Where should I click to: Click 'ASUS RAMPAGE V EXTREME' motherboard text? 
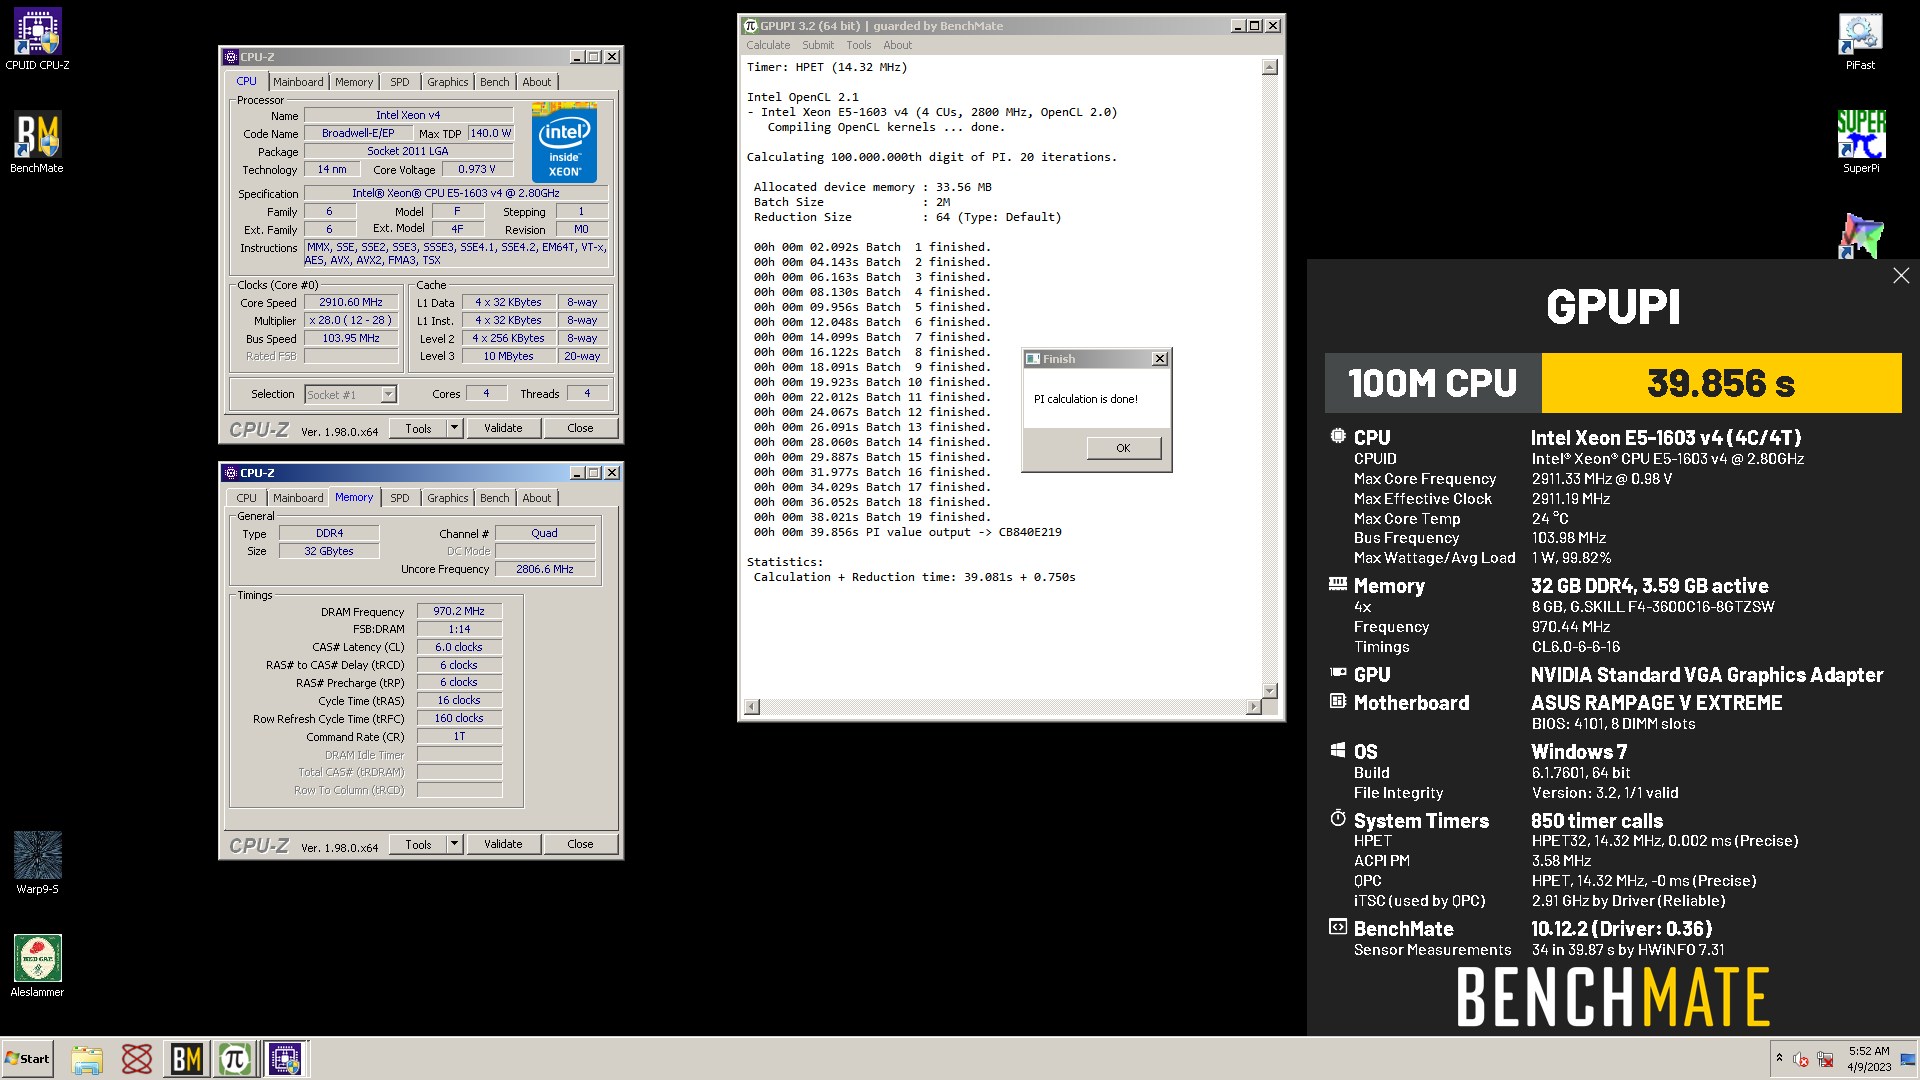tap(1656, 703)
